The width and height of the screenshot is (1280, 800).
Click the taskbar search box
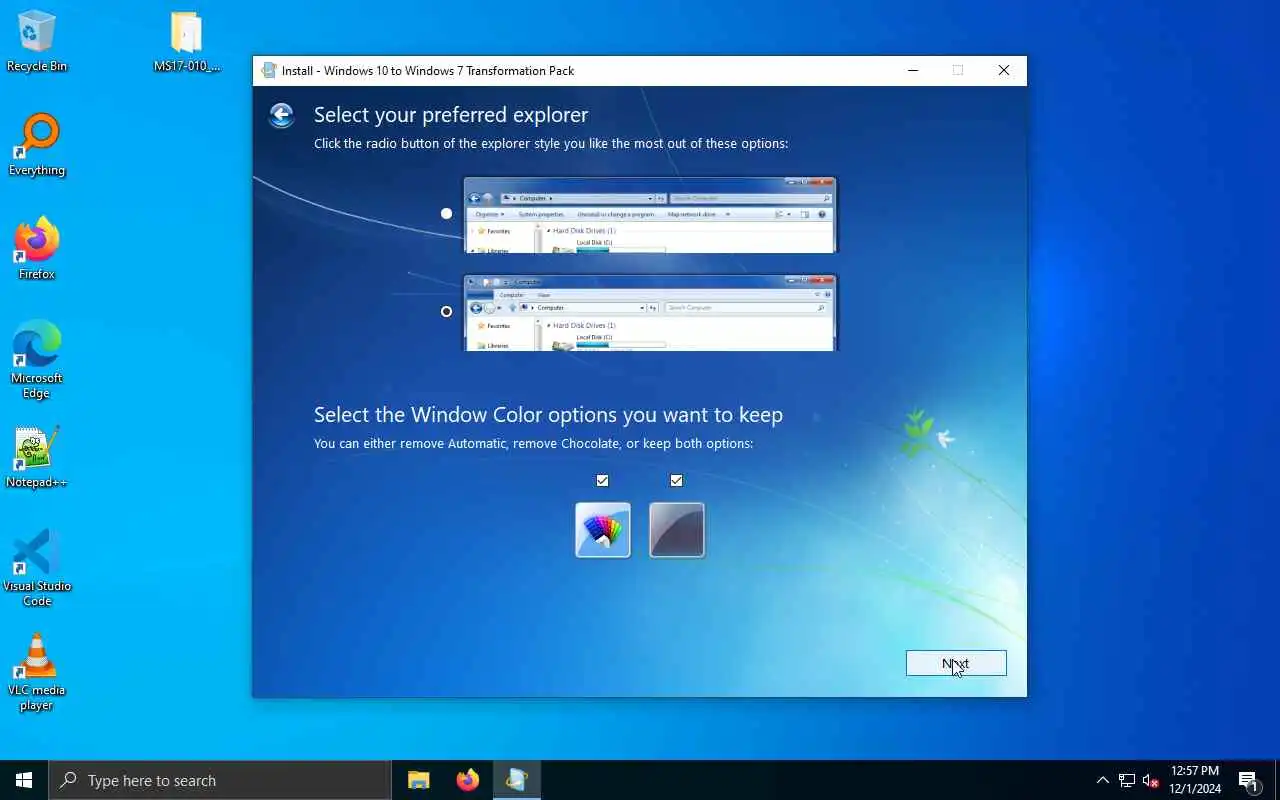click(x=220, y=780)
